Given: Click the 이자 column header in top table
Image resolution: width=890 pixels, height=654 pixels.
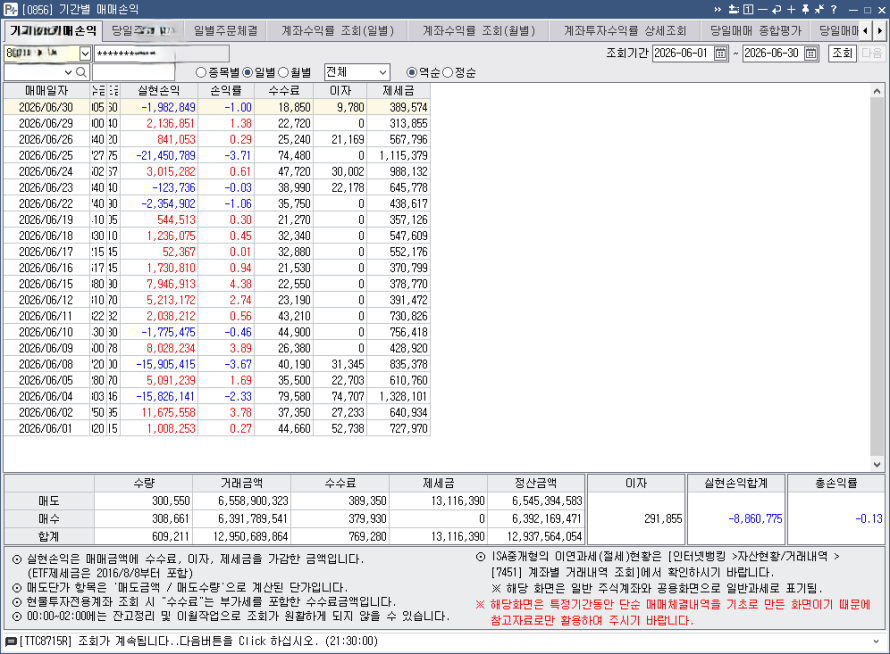Looking at the screenshot, I should point(341,91).
